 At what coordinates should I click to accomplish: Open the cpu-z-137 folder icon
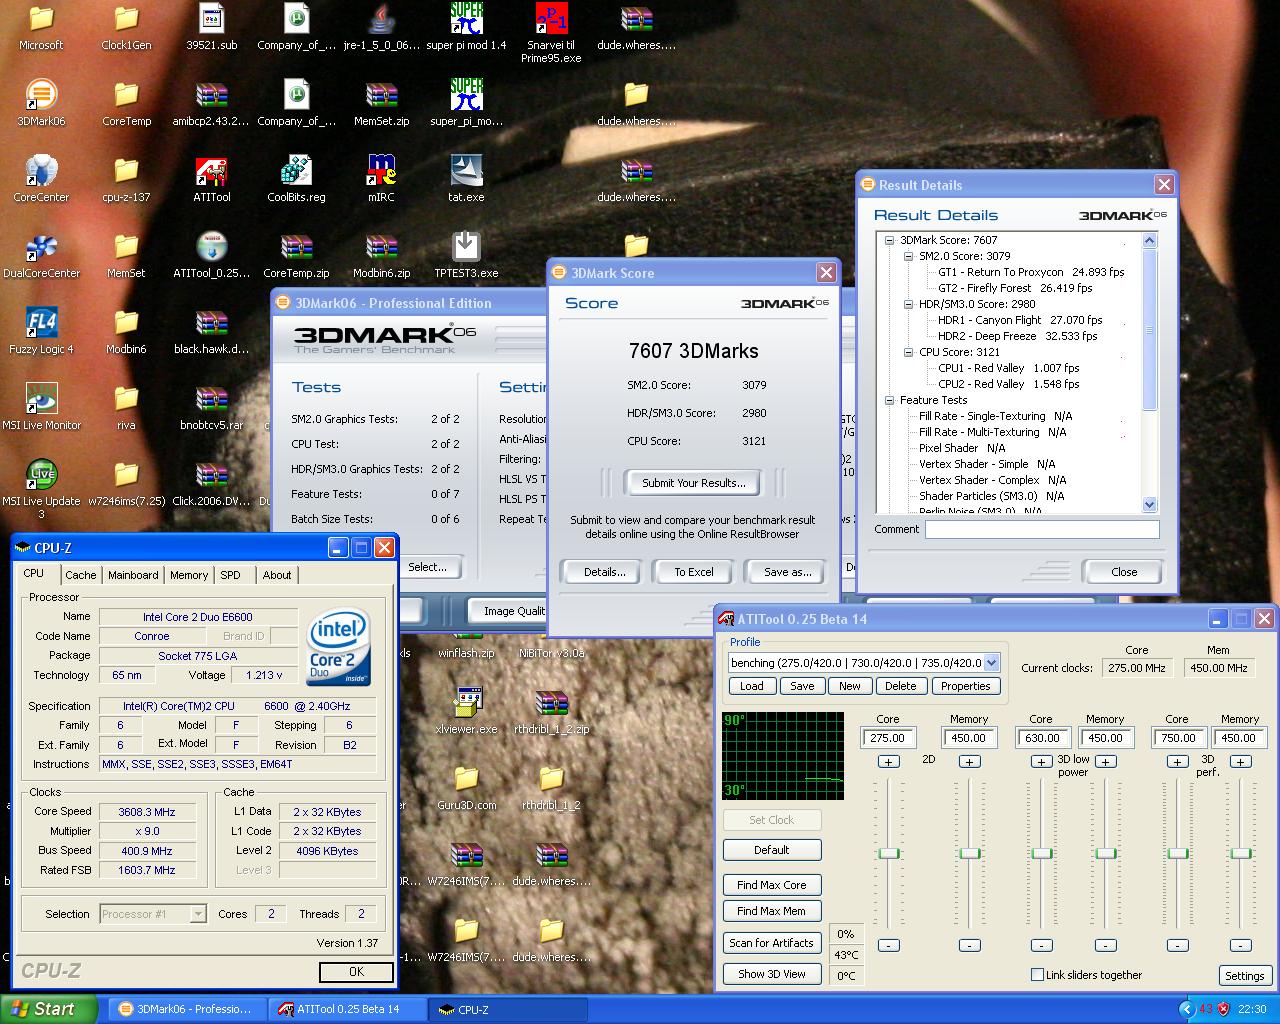[126, 178]
